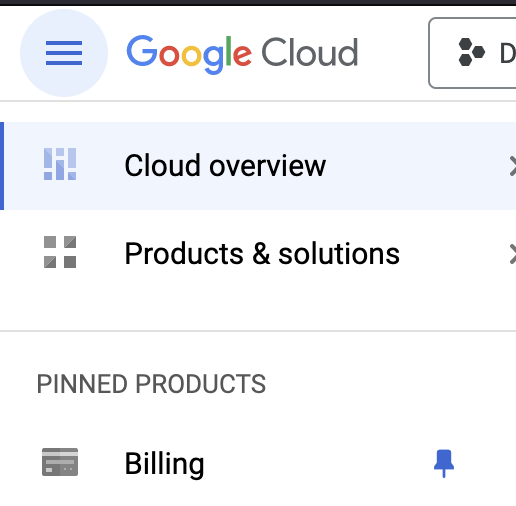516x506 pixels.
Task: Open the project selector dropdown
Action: [472, 53]
